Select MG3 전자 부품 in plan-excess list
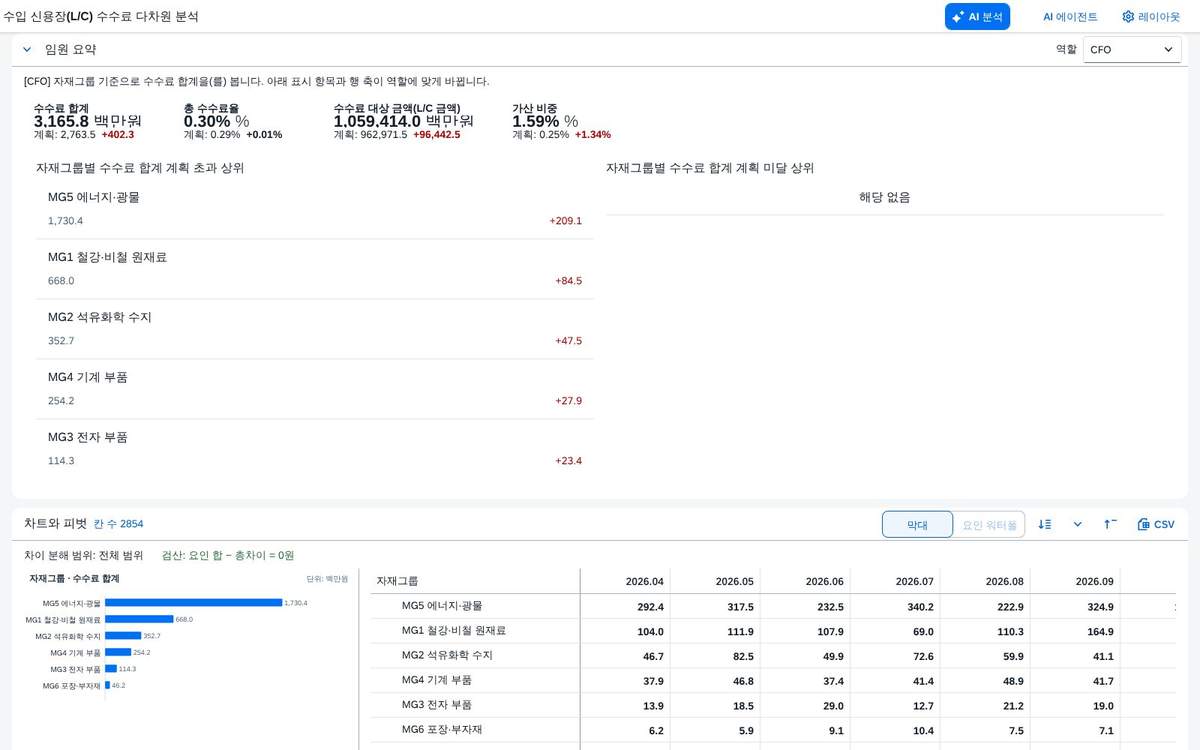The width and height of the screenshot is (1200, 750). 314,449
